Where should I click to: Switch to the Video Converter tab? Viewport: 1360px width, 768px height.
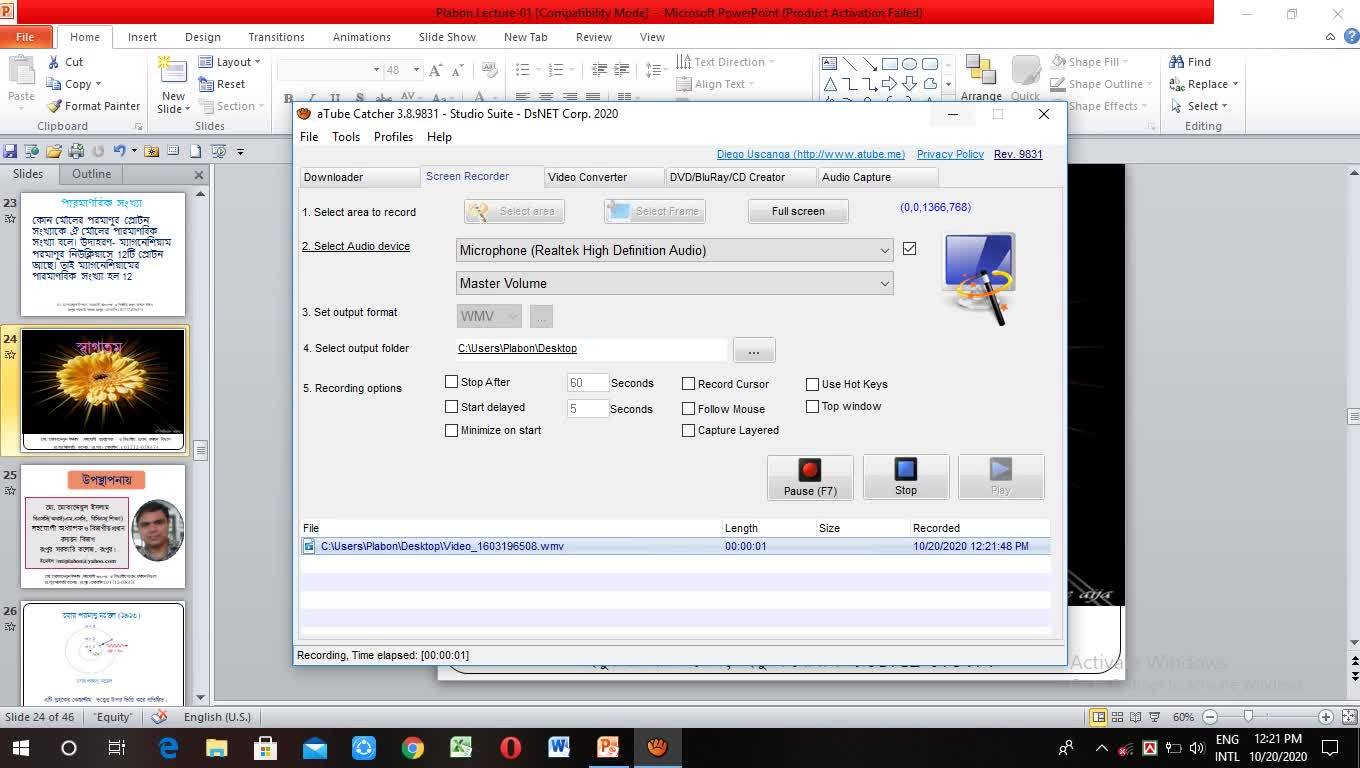click(x=604, y=177)
